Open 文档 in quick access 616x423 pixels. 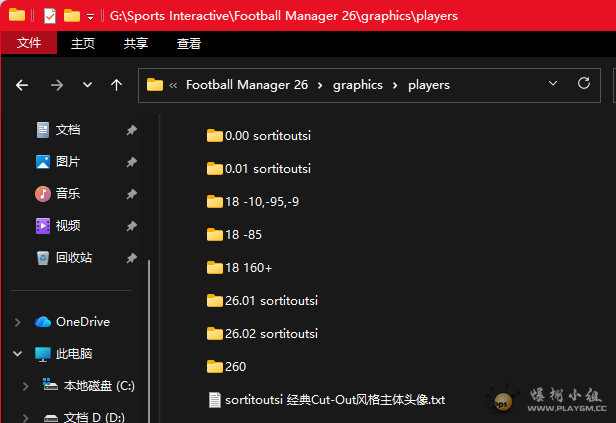click(68, 130)
